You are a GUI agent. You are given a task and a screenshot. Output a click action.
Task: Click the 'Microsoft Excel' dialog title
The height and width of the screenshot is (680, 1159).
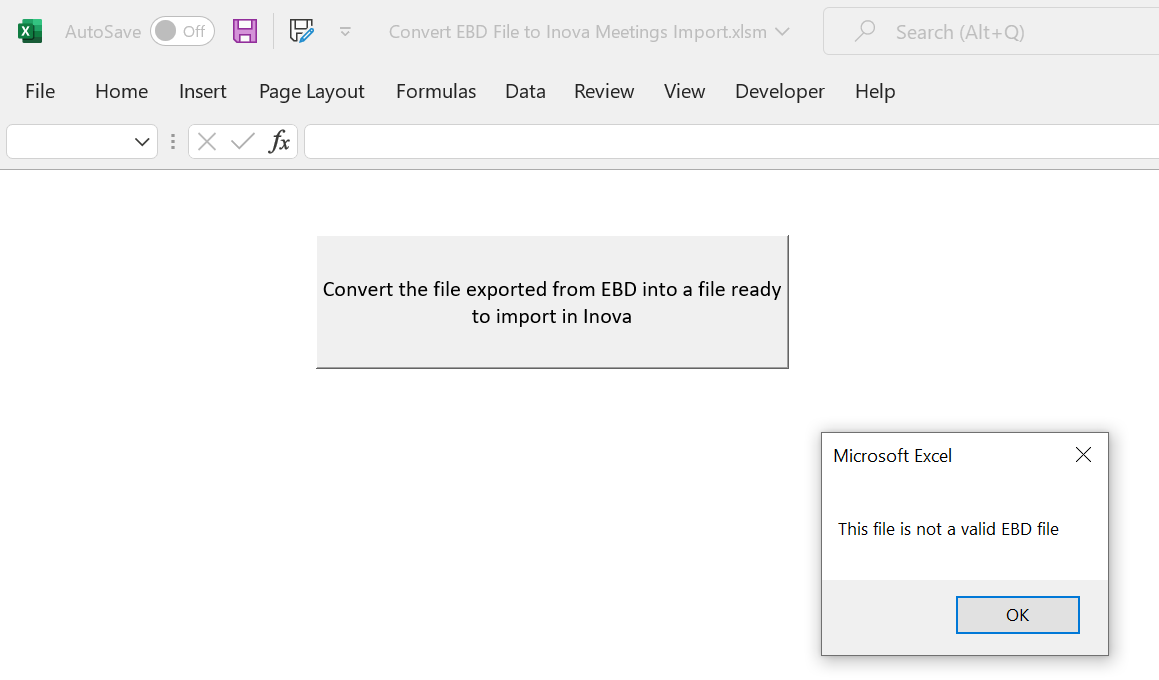892,456
